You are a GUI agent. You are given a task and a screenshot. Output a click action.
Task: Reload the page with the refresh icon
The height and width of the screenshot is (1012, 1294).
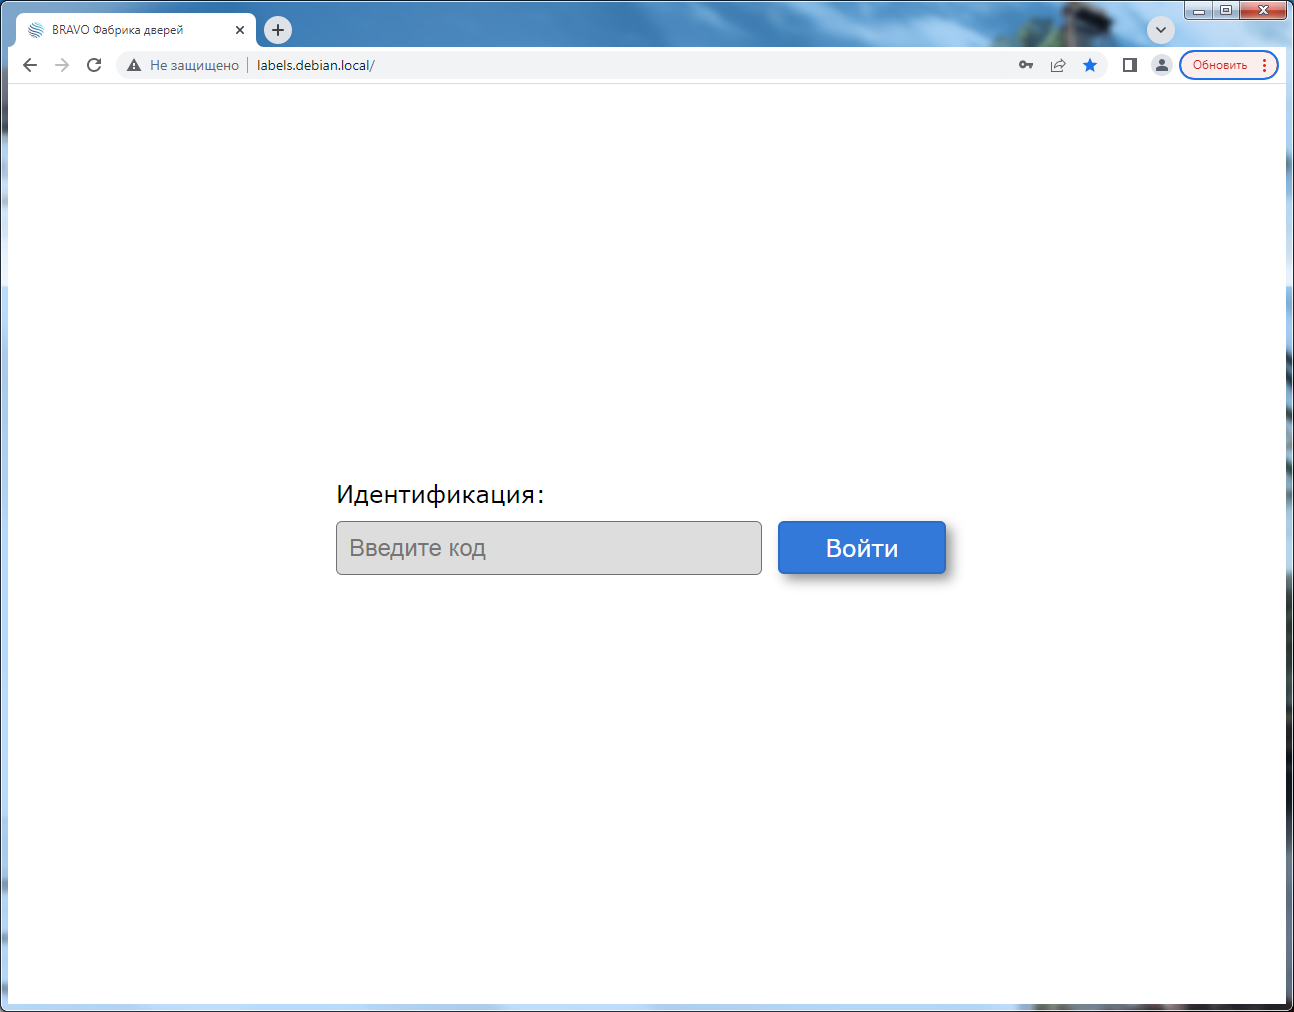[93, 65]
